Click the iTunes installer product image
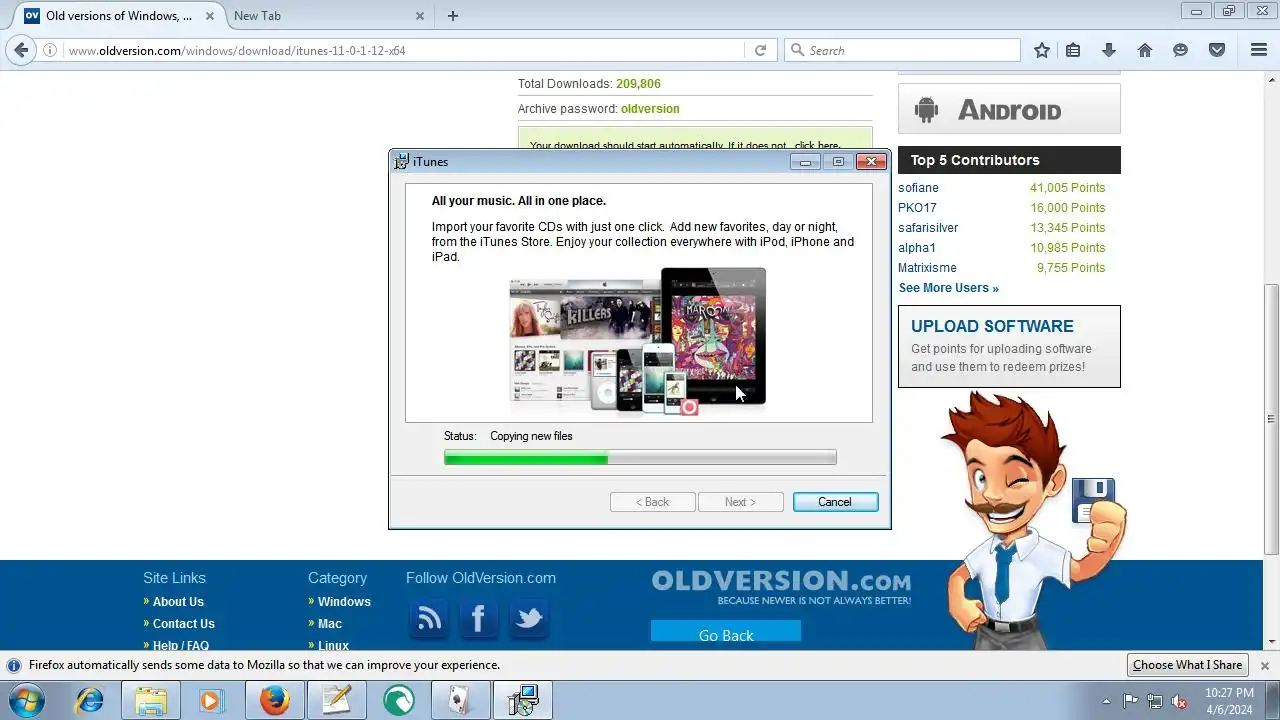 click(638, 341)
